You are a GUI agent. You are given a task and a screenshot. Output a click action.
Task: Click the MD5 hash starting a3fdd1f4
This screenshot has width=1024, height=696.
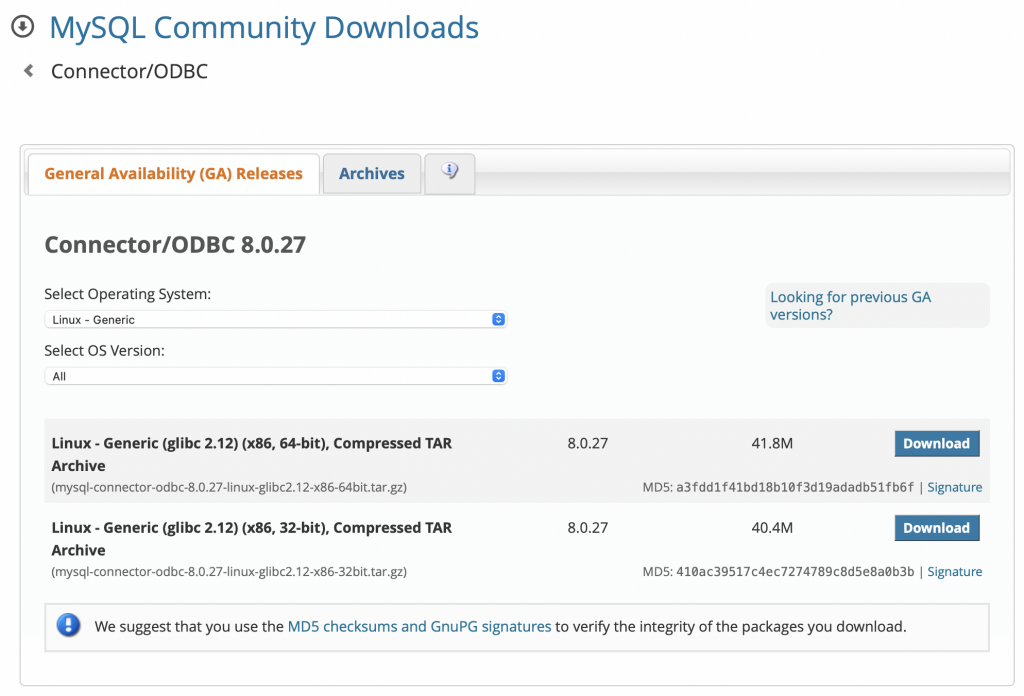(795, 487)
